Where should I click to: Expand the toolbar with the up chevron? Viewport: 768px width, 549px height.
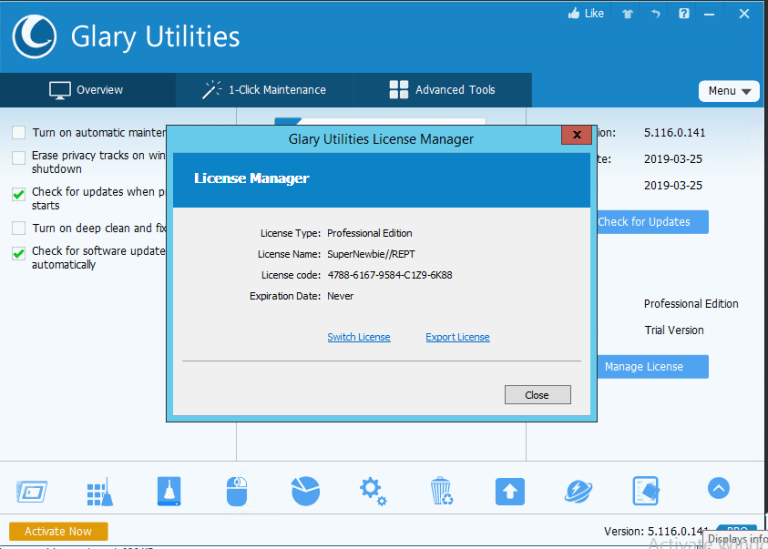719,488
